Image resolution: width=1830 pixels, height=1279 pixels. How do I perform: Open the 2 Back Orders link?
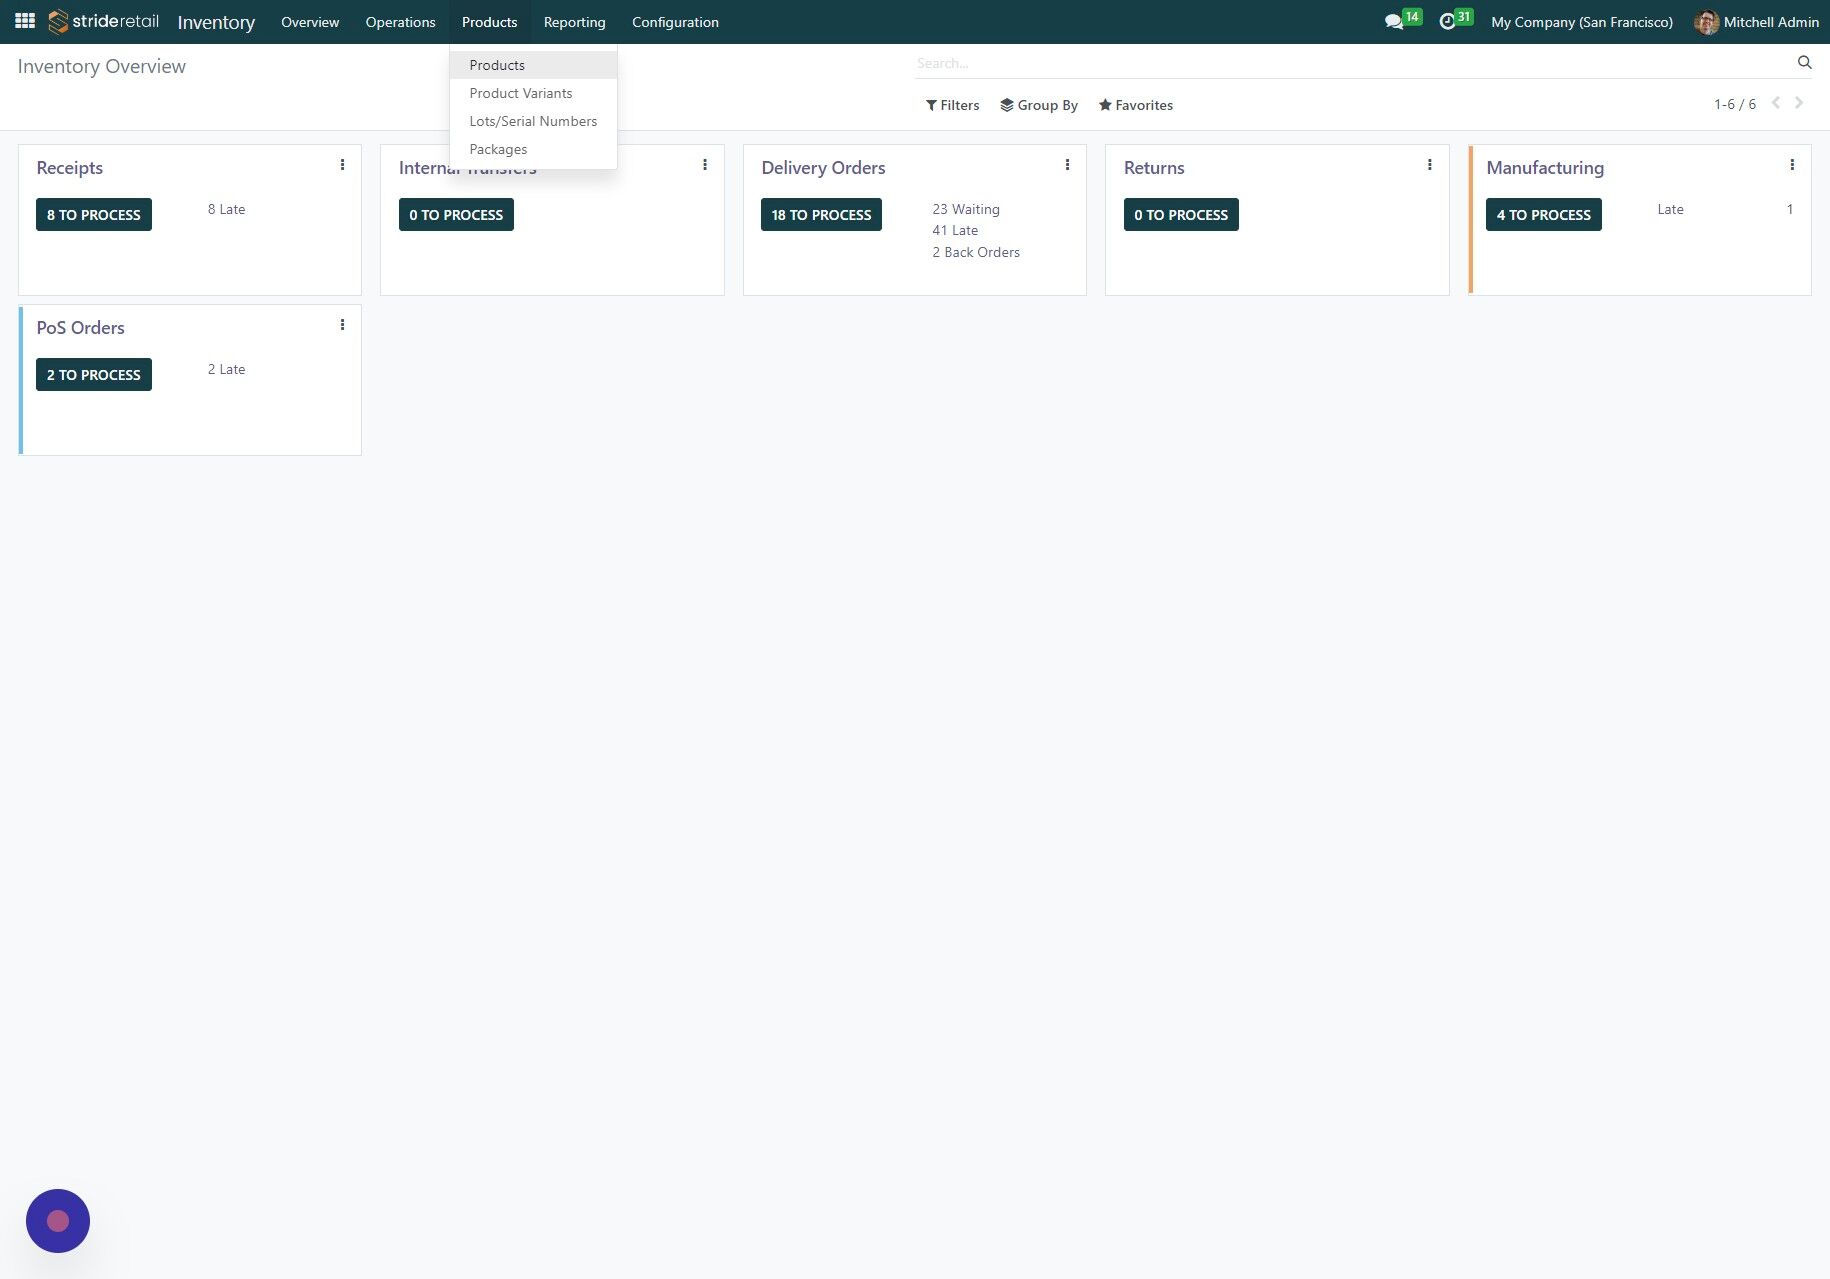tap(976, 252)
